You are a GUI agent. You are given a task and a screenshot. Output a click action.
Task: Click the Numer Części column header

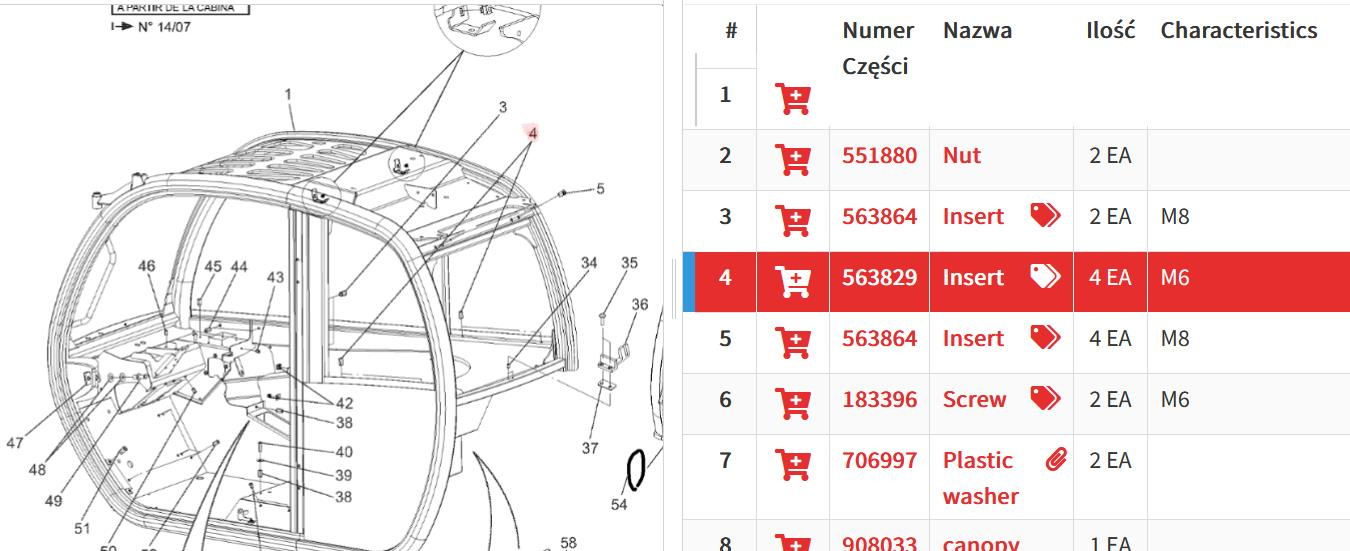point(877,48)
